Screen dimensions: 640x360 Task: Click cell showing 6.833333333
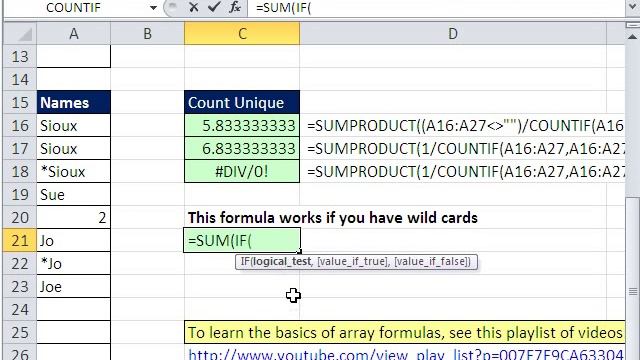pos(242,149)
